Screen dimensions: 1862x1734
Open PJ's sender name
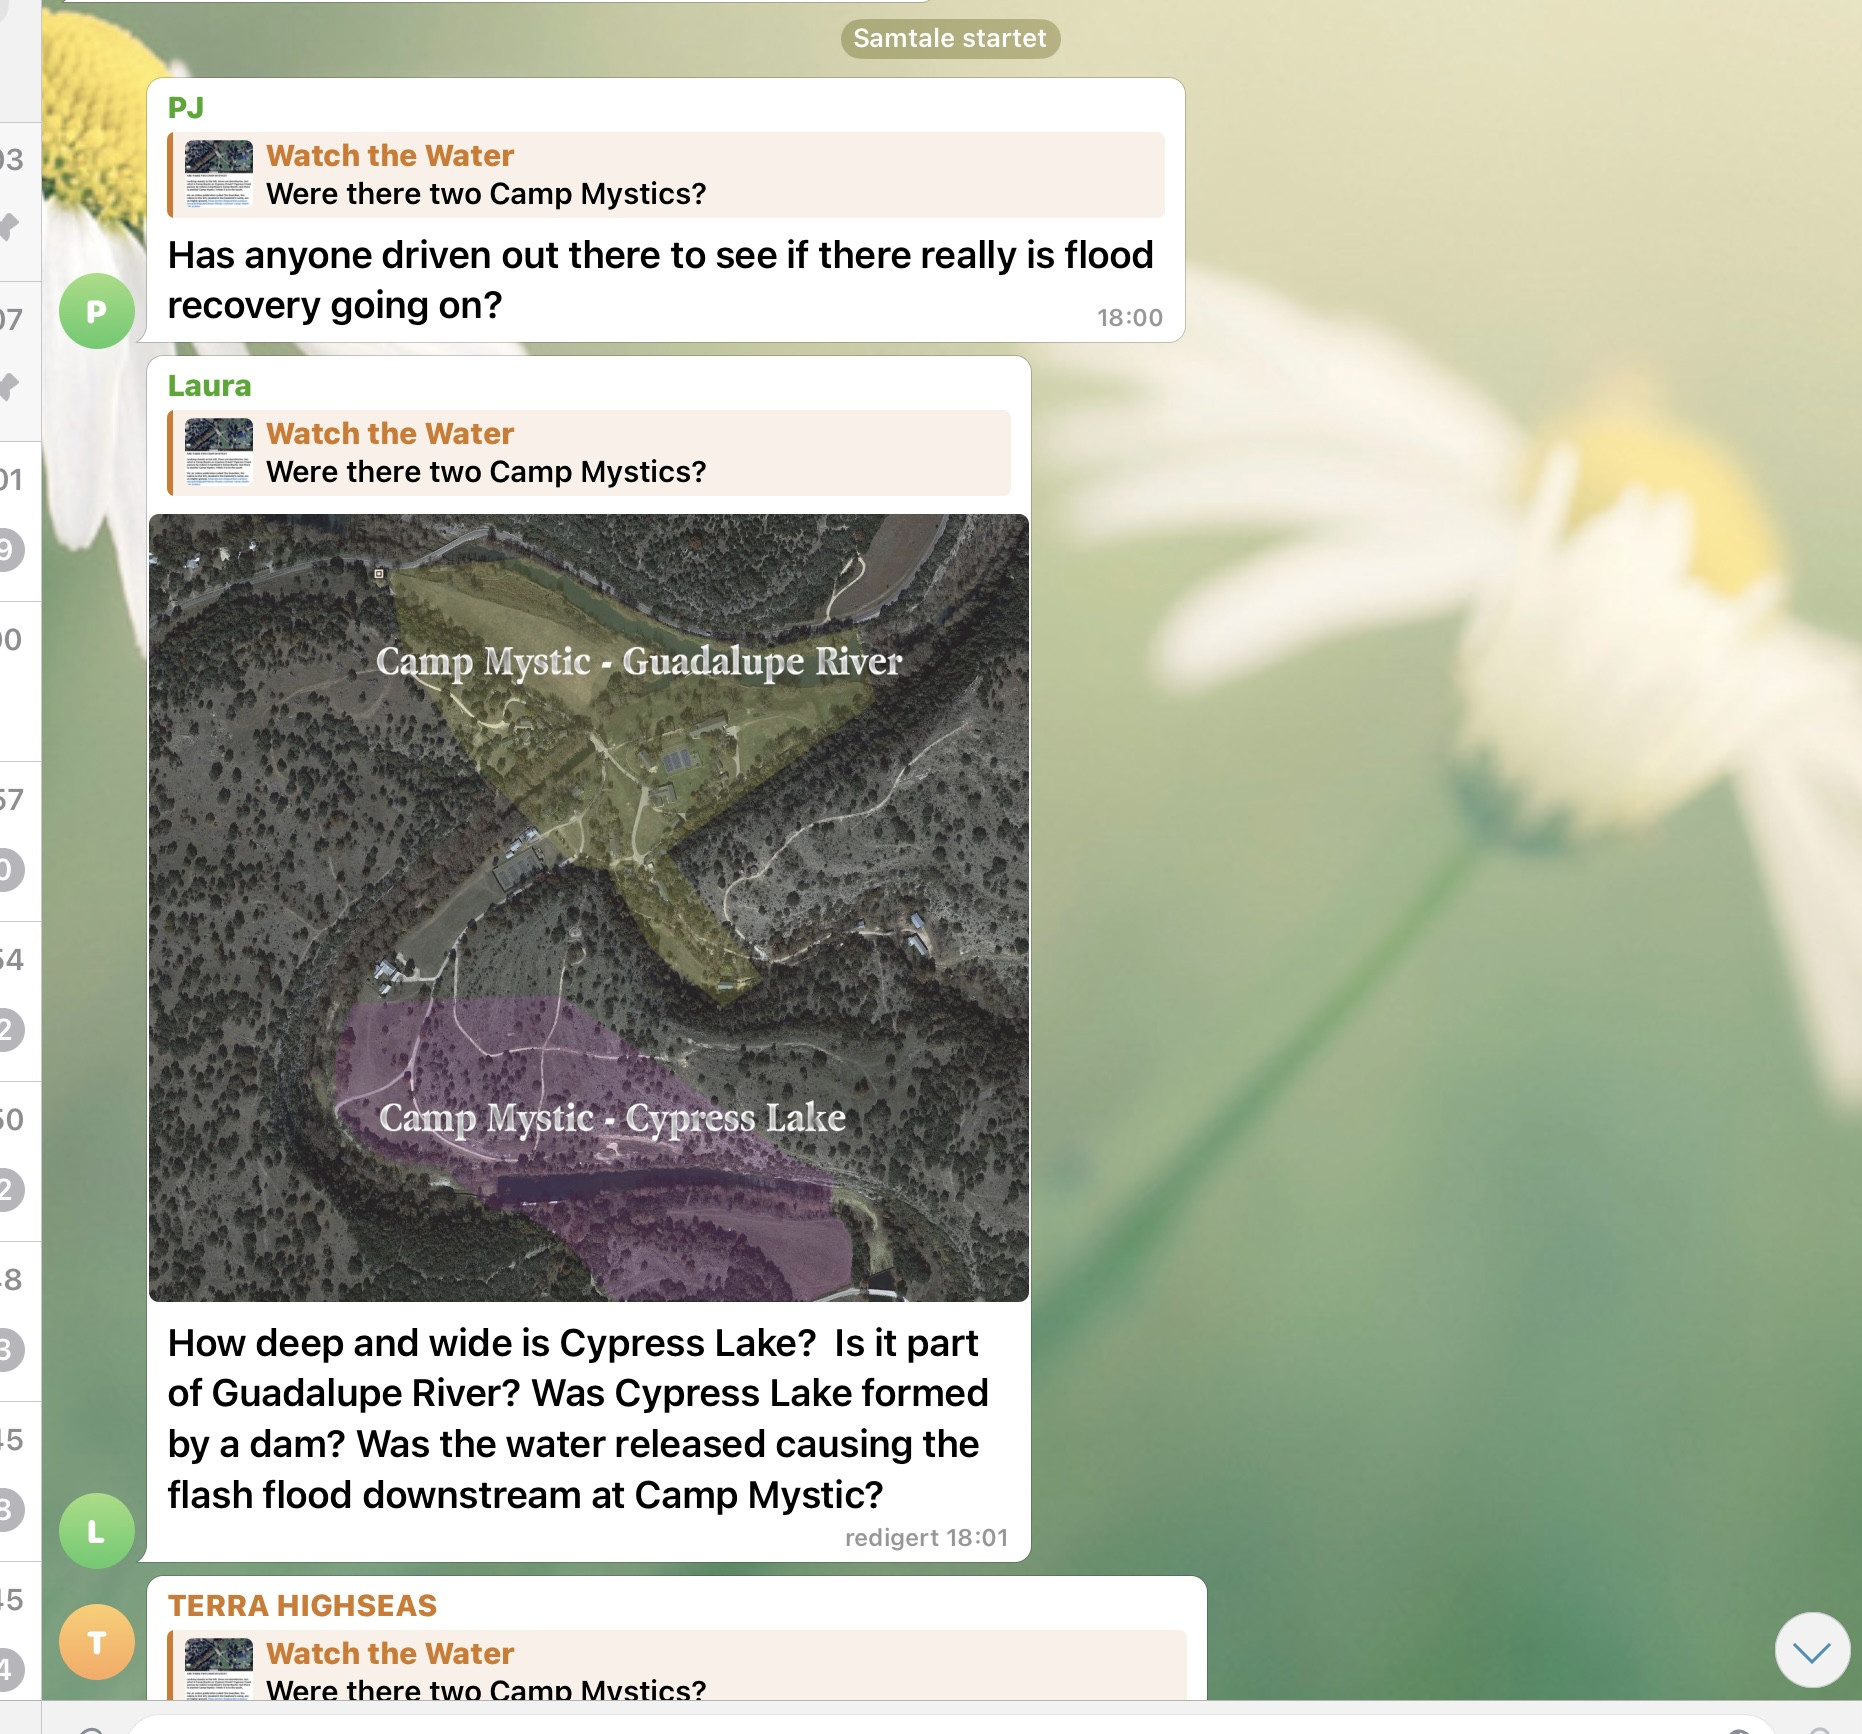click(x=186, y=107)
